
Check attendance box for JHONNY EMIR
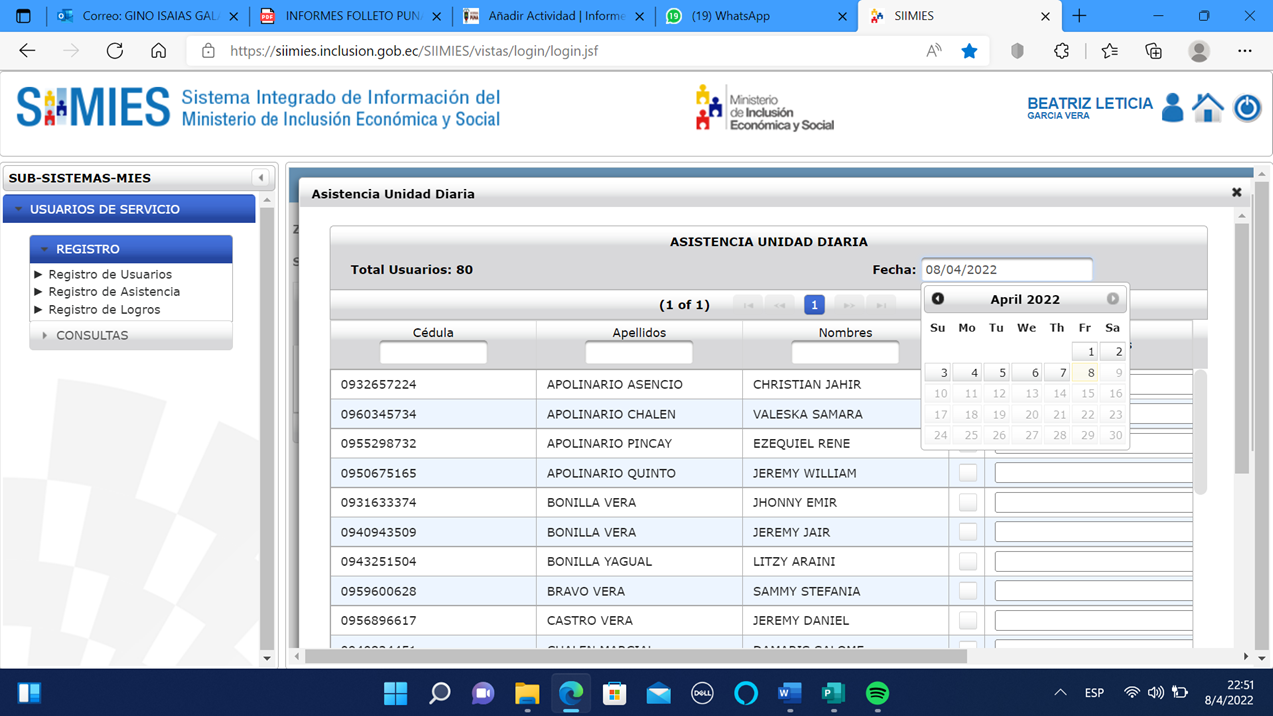[x=967, y=502]
